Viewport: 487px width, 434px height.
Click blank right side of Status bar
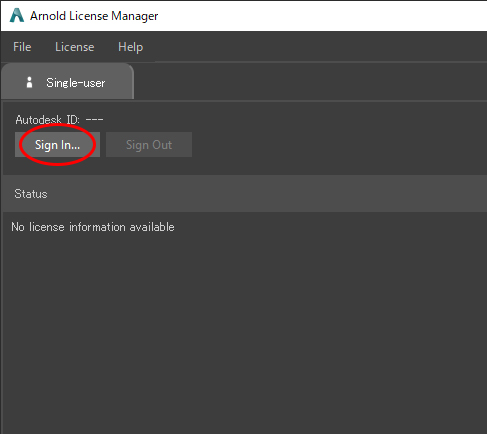(x=267, y=194)
